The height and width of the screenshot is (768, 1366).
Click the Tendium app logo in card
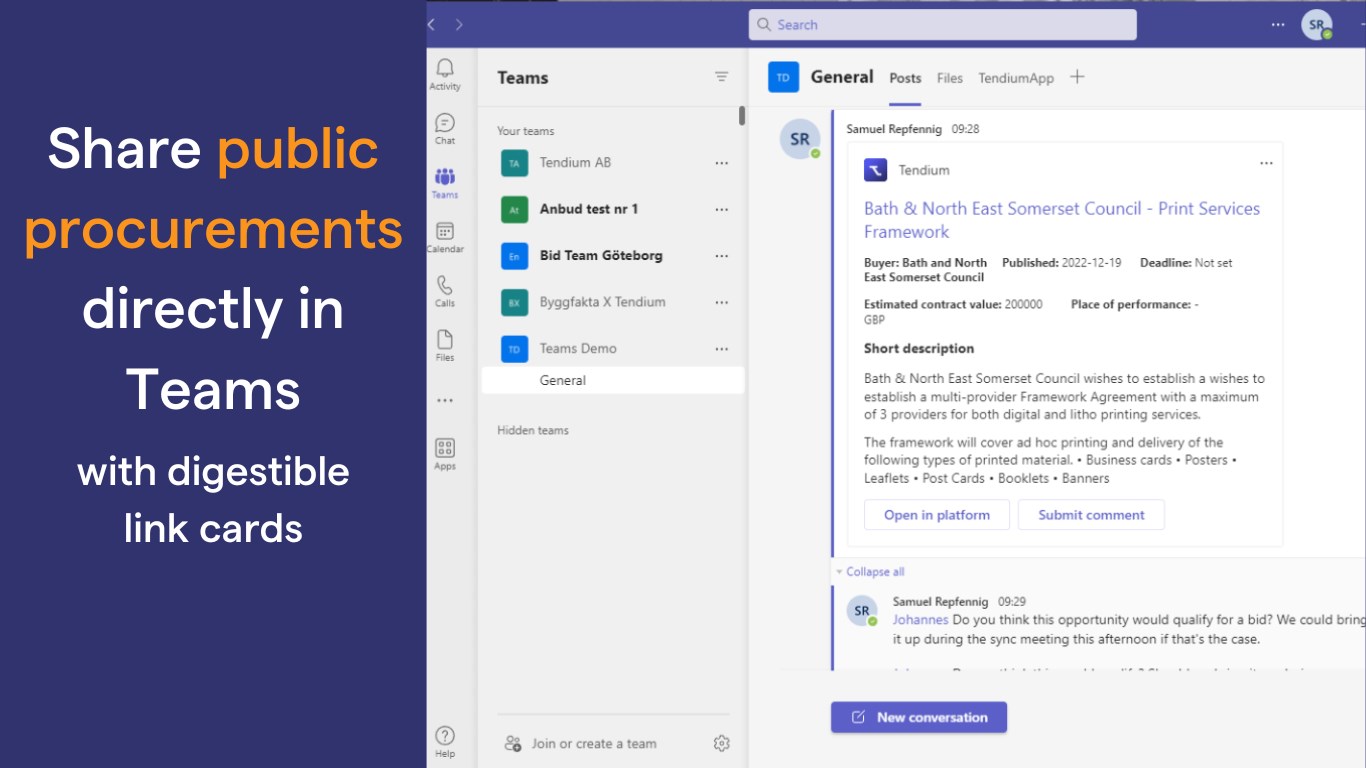[x=875, y=170]
